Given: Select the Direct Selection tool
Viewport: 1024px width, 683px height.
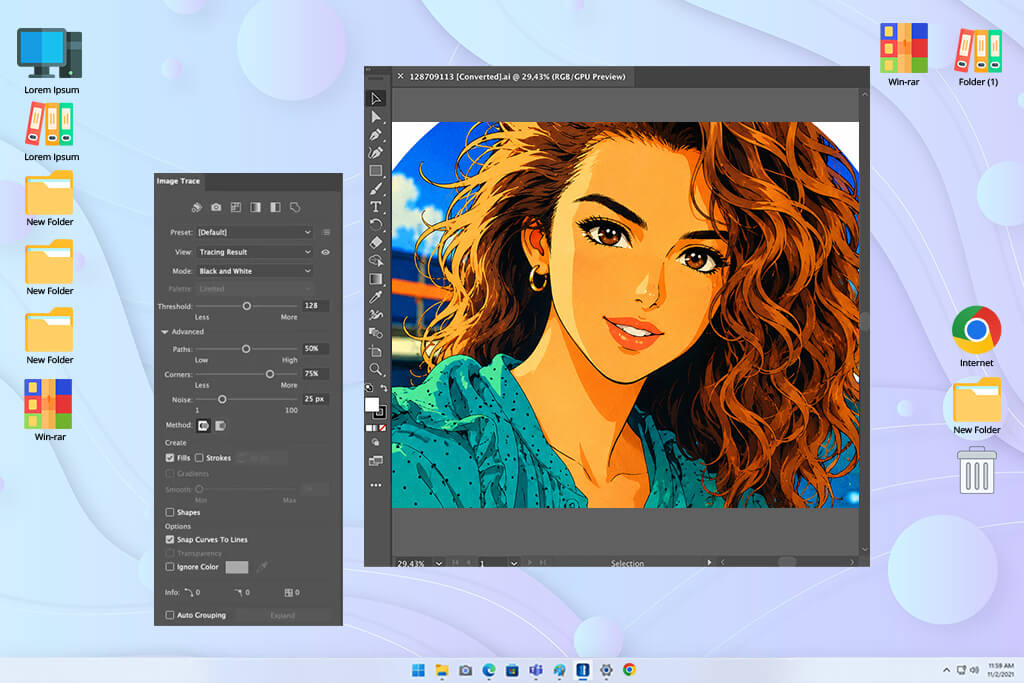Looking at the screenshot, I should coord(376,117).
